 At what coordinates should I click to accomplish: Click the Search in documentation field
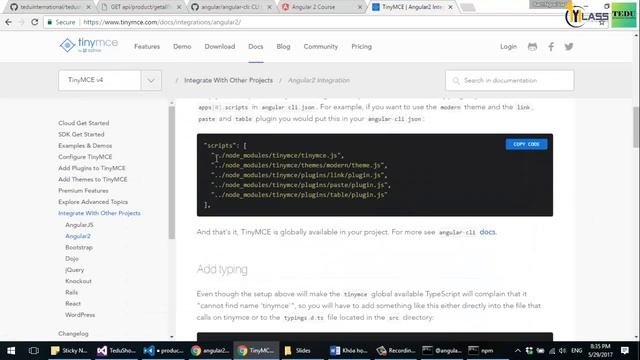509,80
